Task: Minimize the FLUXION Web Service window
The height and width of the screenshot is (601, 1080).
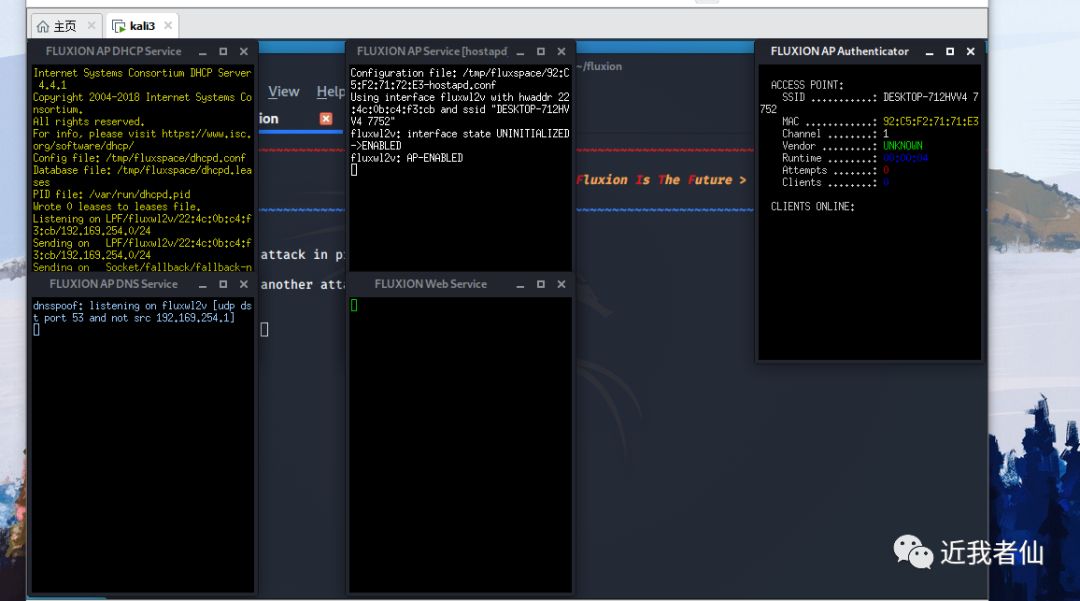Action: pyautogui.click(x=520, y=284)
